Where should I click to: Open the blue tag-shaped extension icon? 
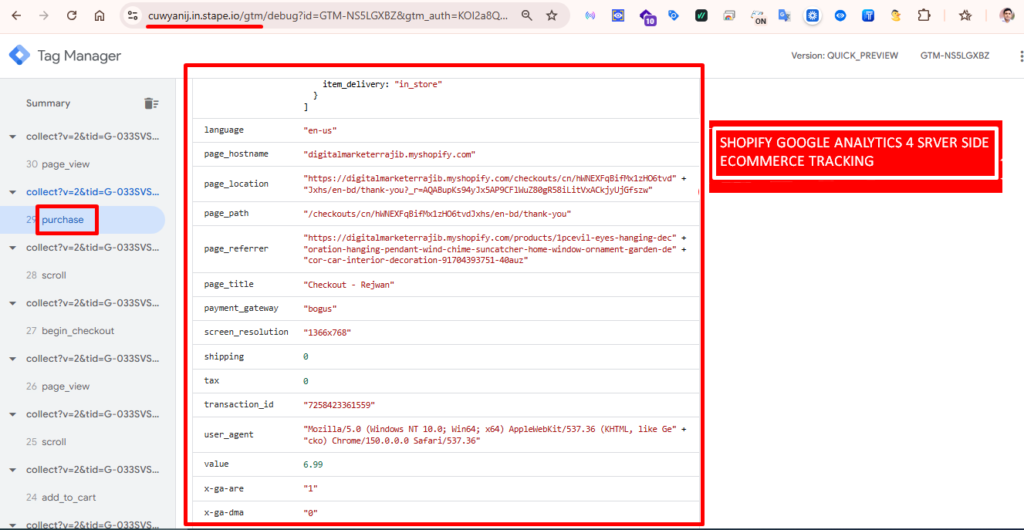(x=673, y=16)
